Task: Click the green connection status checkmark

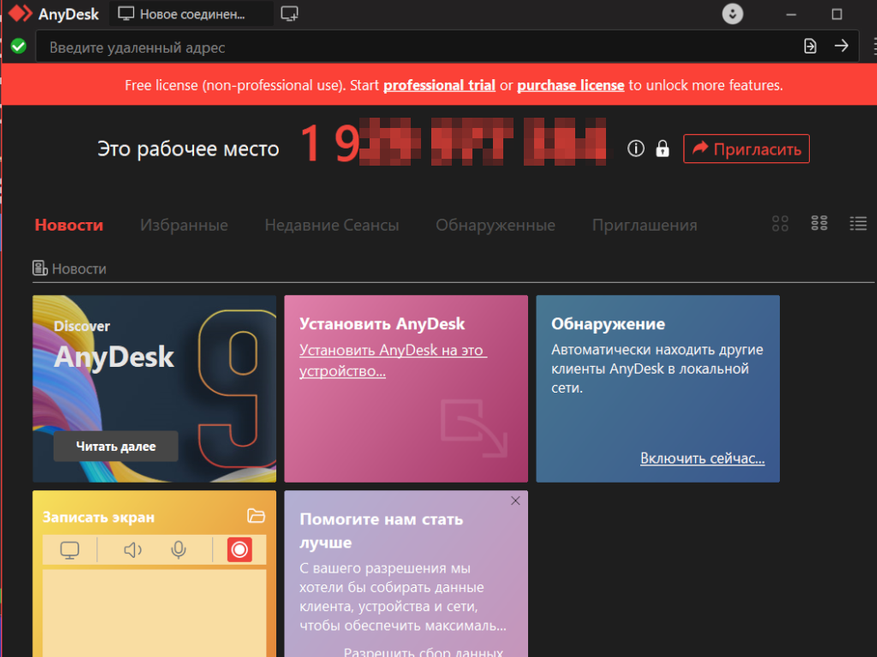Action: [18, 46]
